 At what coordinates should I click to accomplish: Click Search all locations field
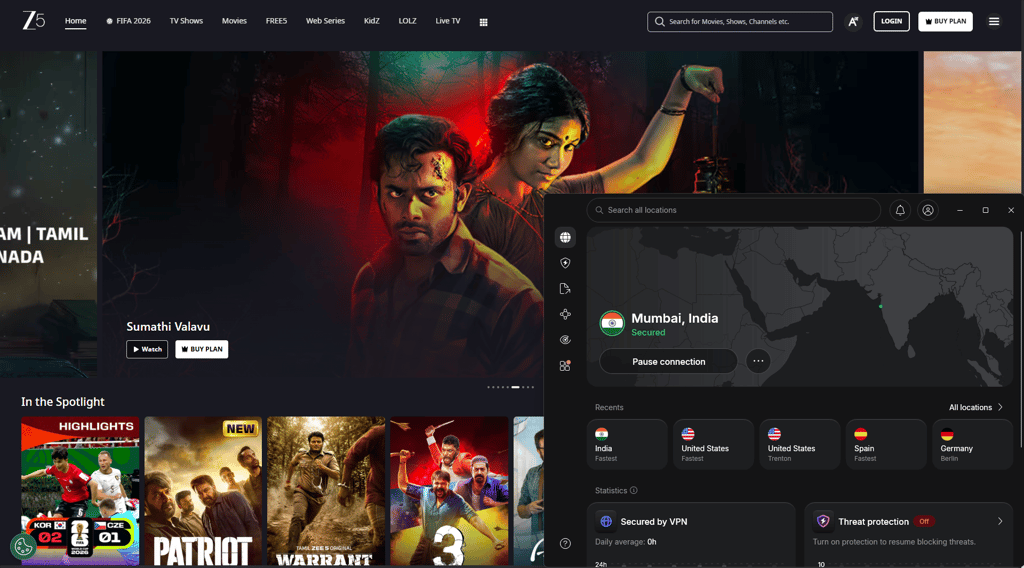point(733,210)
